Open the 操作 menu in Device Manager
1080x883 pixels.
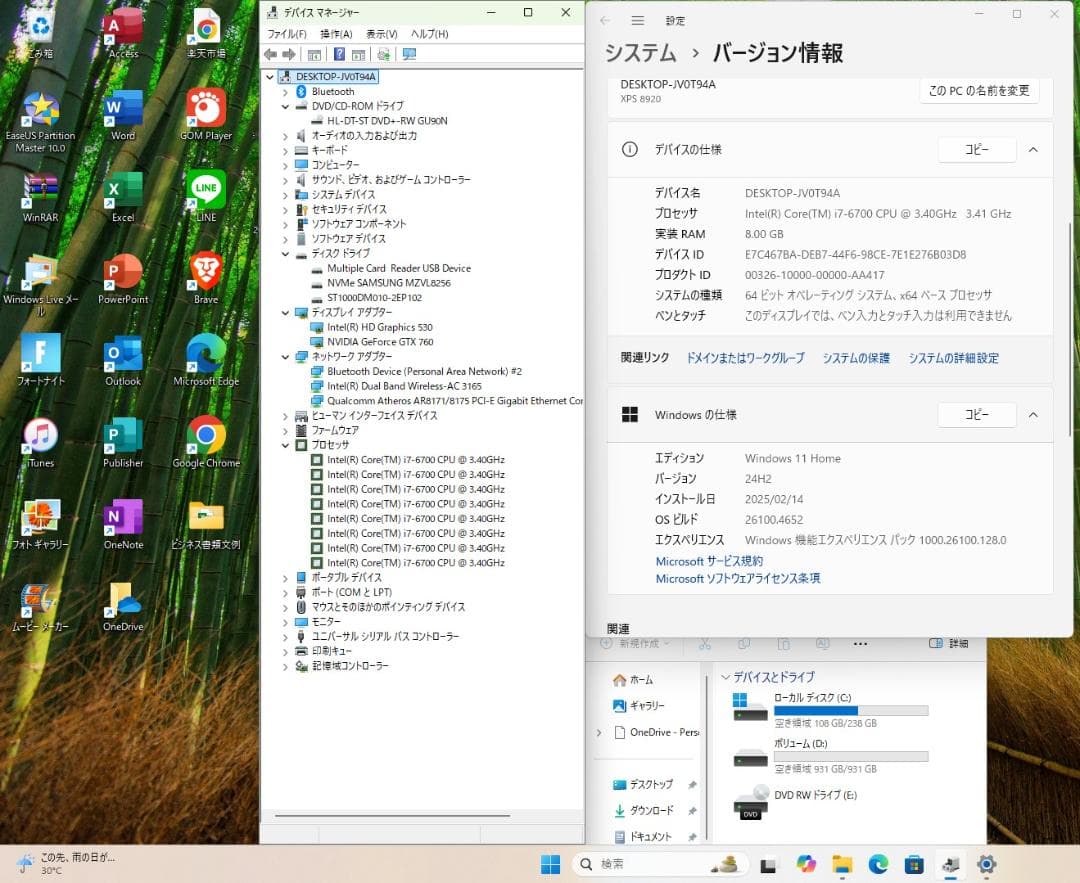coord(336,33)
